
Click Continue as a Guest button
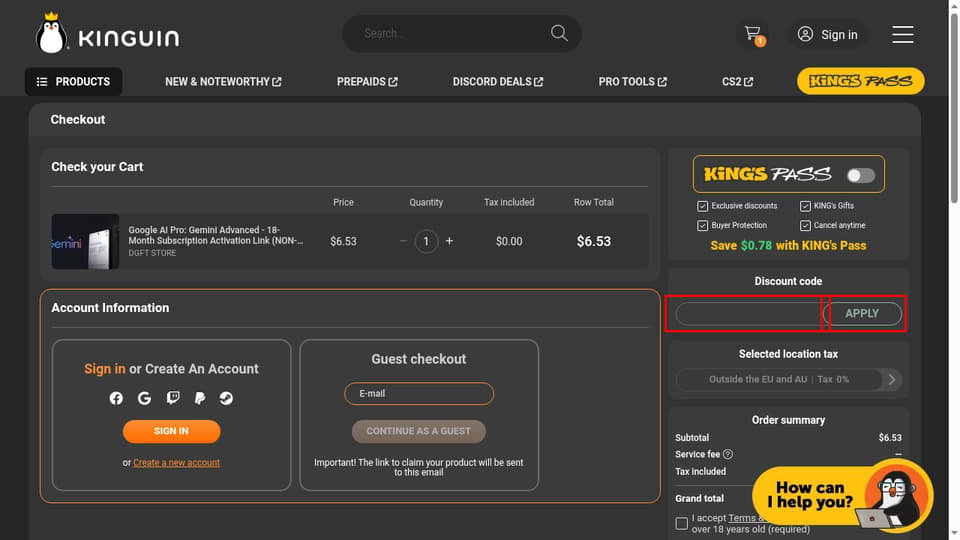click(419, 431)
